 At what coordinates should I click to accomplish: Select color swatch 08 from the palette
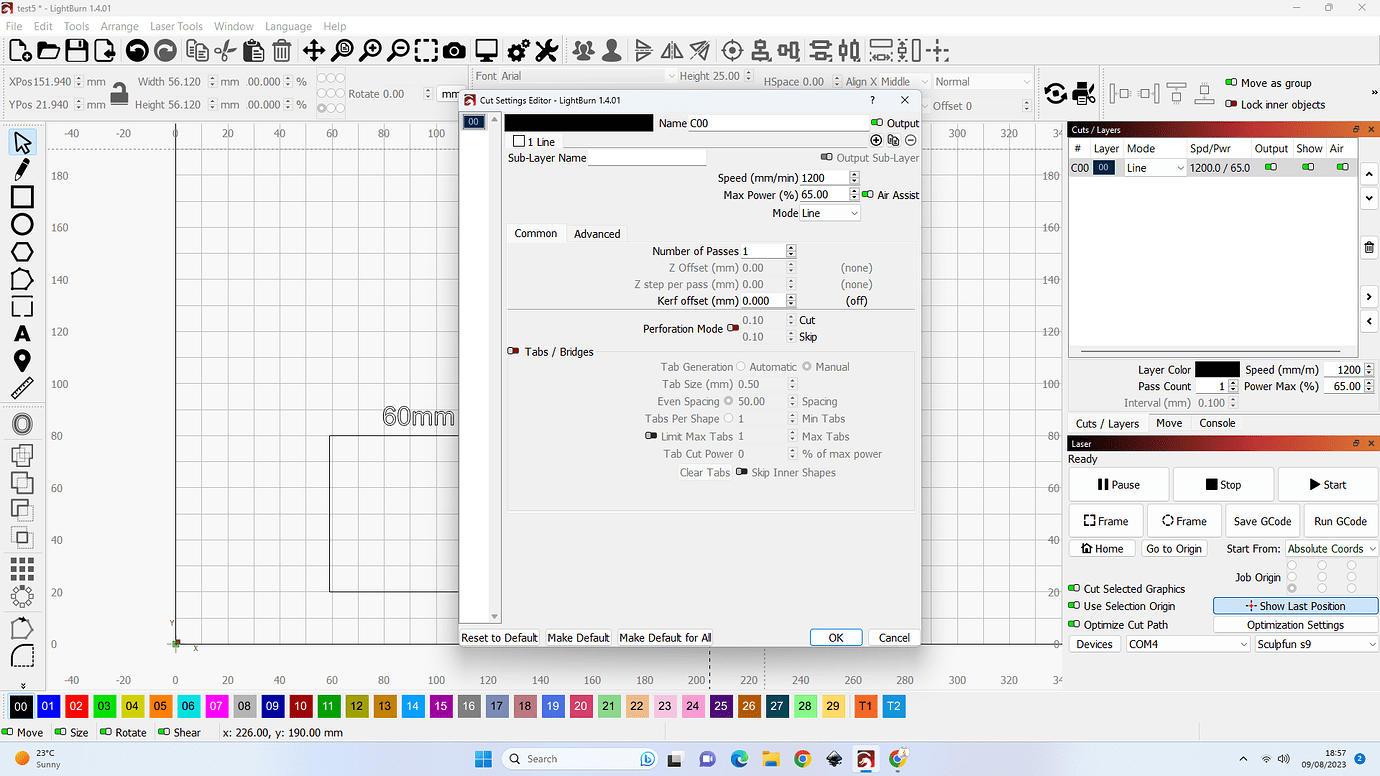tap(244, 706)
